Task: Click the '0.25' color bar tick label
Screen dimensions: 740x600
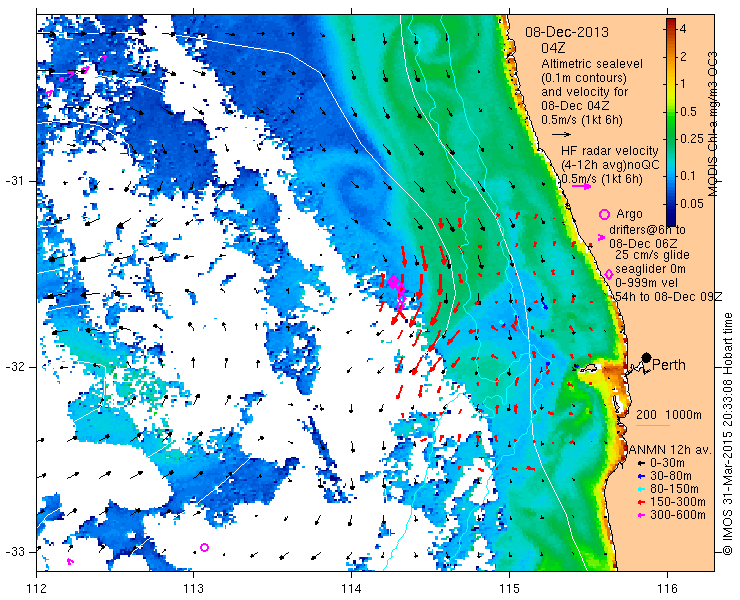Action: pos(691,138)
